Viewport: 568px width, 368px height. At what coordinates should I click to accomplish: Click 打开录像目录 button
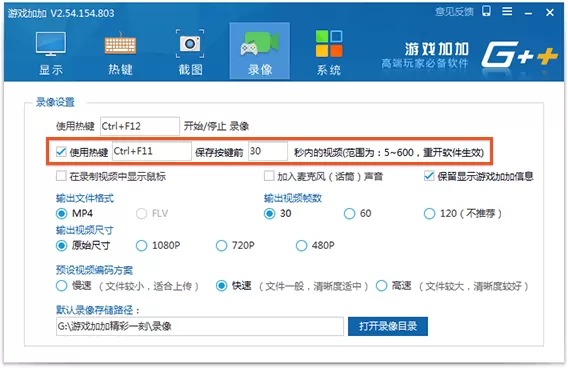(388, 326)
